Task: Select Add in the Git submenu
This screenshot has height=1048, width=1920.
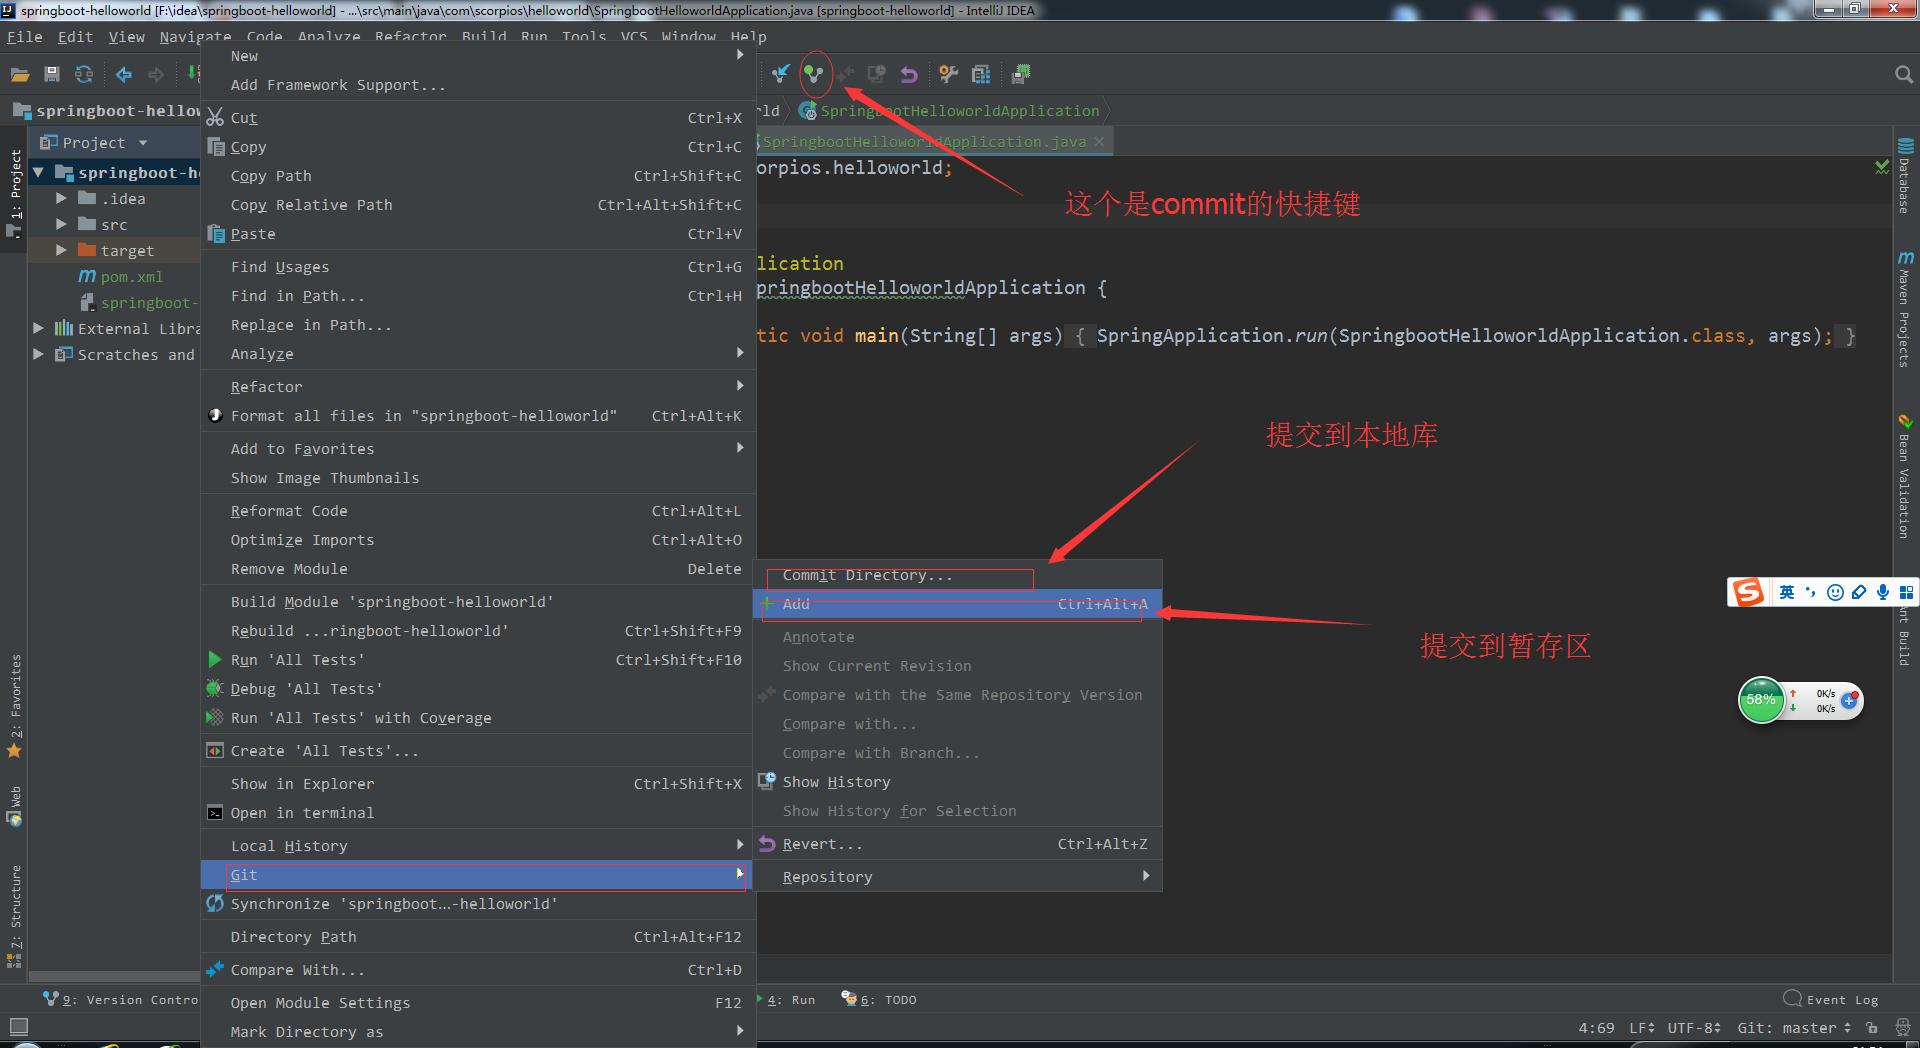Action: tap(957, 604)
